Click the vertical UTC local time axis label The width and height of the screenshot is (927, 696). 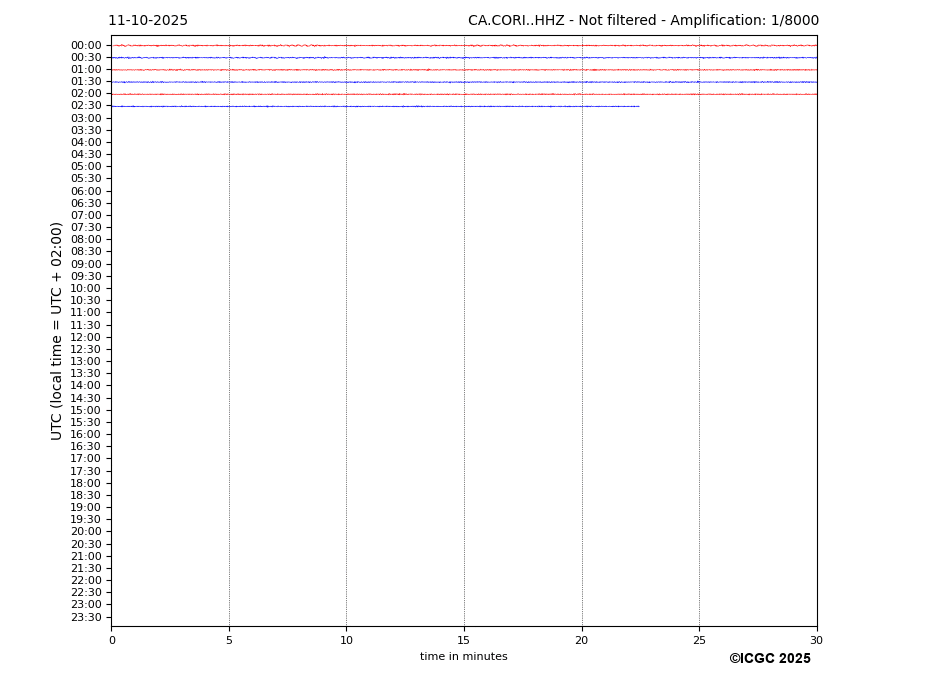[x=57, y=330]
